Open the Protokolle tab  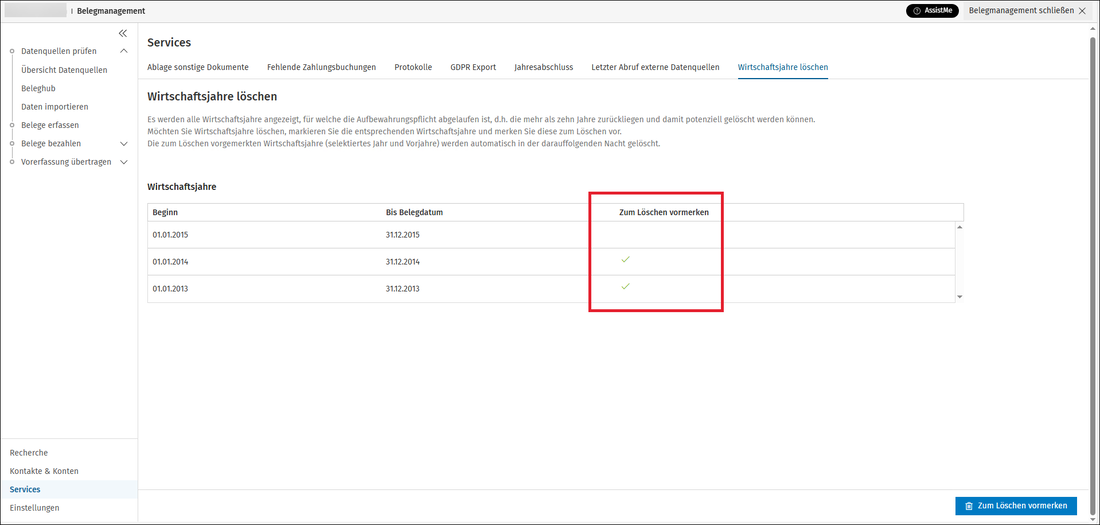click(x=413, y=67)
